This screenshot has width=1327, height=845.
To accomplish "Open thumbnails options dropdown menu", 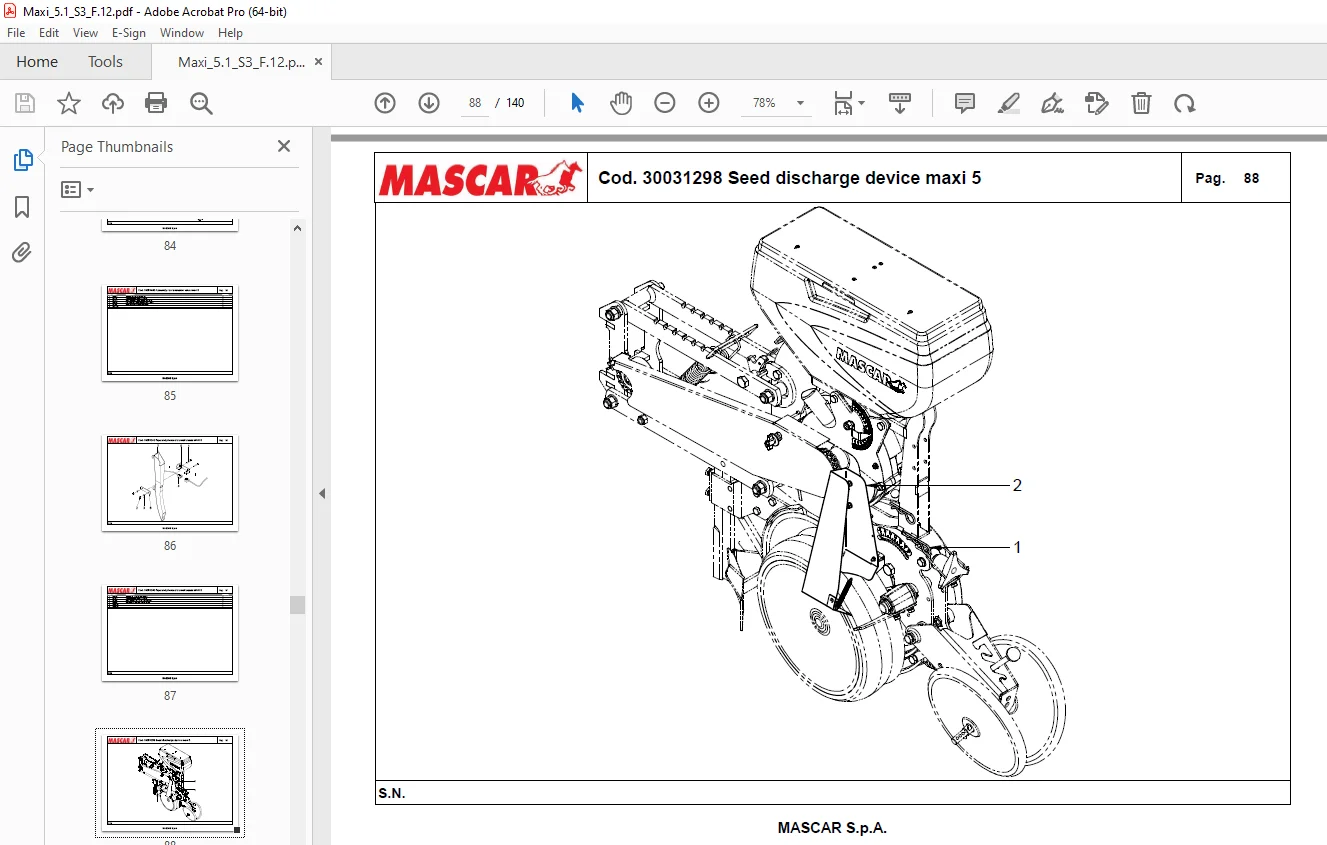I will coord(77,189).
